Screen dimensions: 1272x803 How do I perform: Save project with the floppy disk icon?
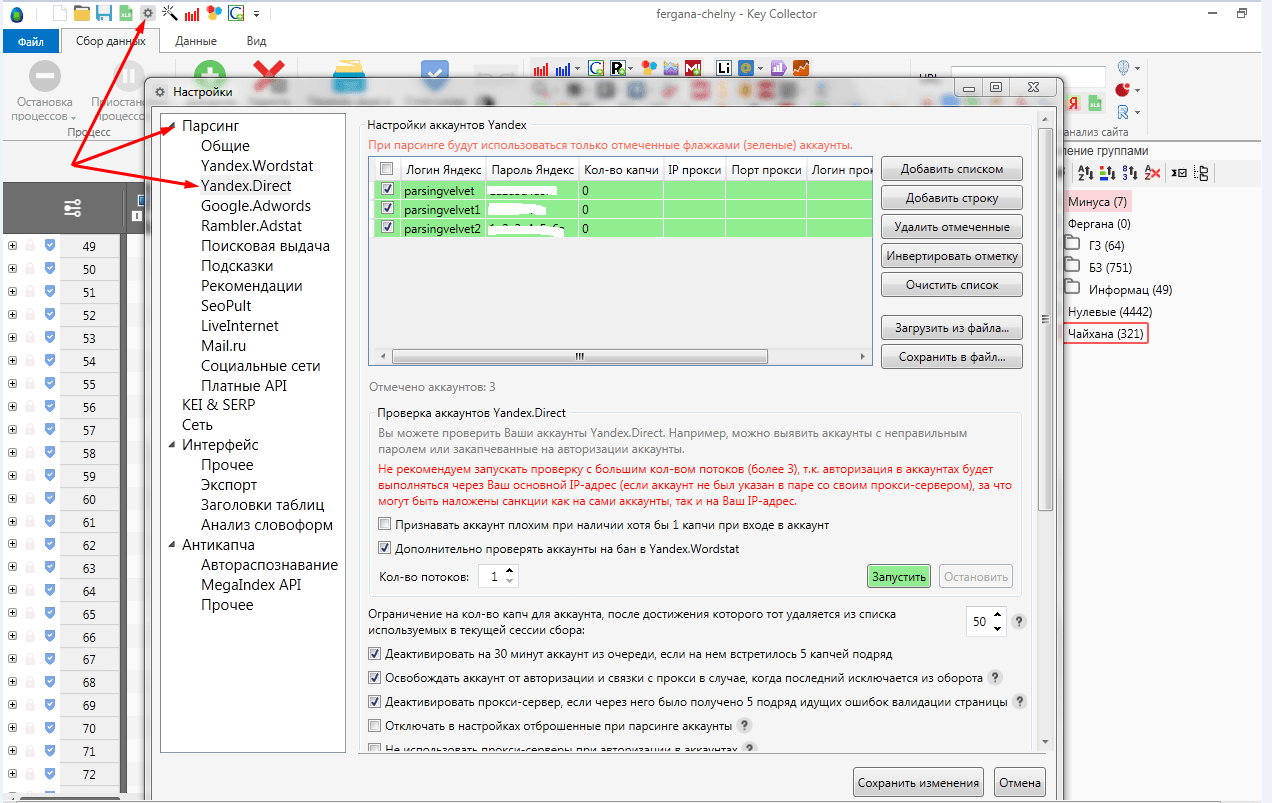coord(103,13)
